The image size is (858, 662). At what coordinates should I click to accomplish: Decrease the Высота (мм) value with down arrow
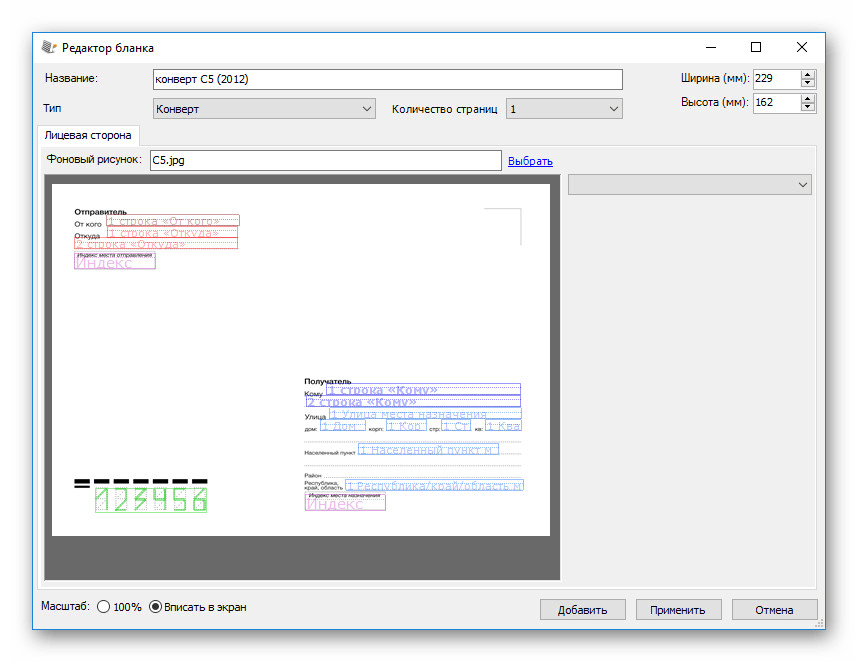[808, 107]
